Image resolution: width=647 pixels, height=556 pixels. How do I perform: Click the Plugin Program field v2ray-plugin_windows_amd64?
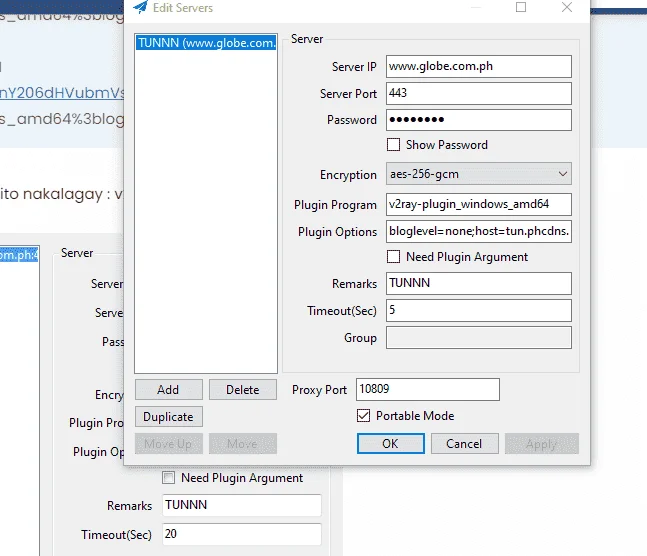click(x=479, y=204)
